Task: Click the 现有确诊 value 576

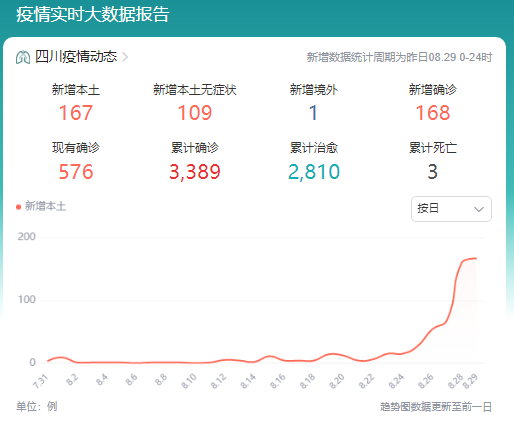Action: 76,172
